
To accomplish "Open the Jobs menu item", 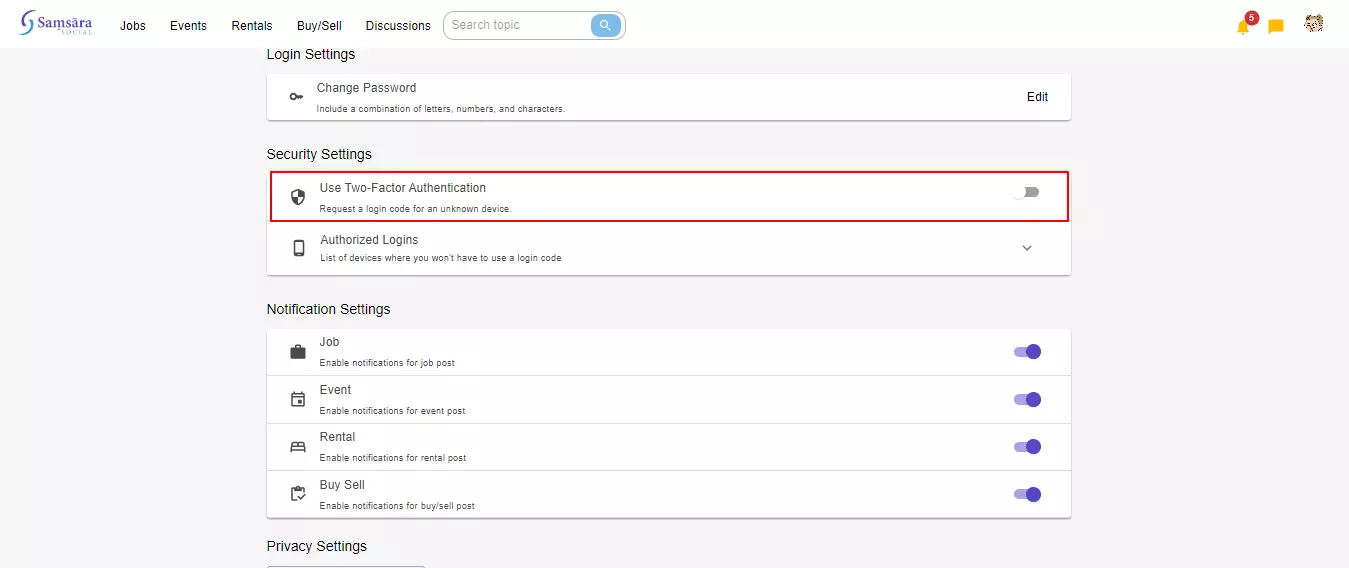I will coord(133,26).
